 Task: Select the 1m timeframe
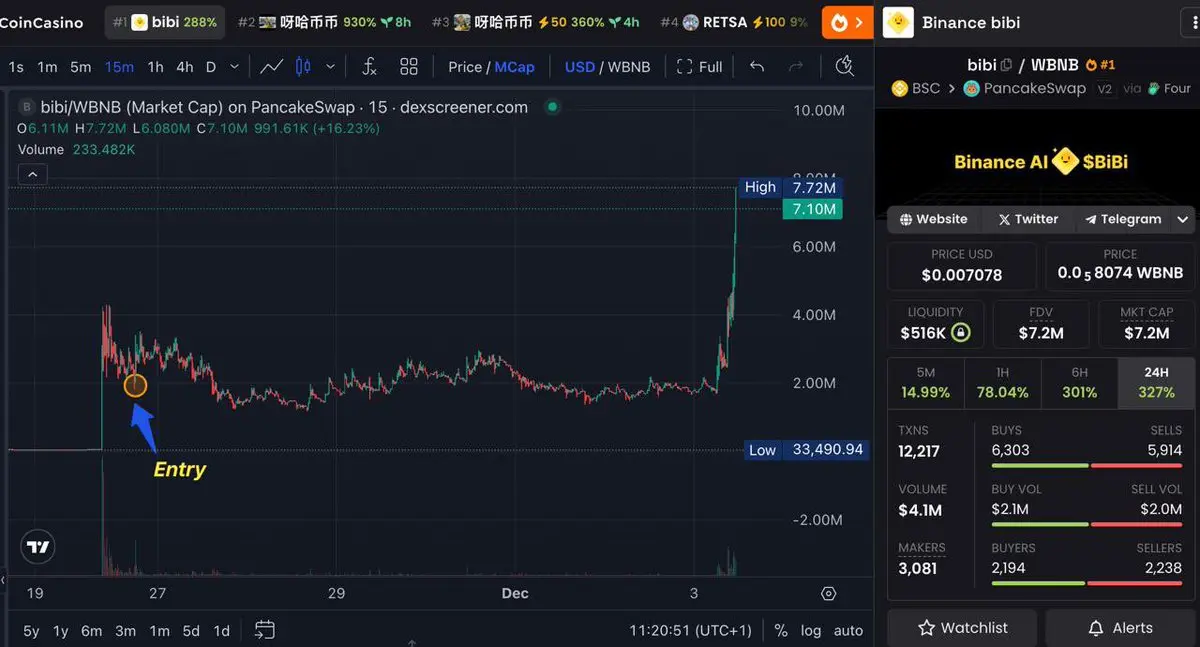[x=47, y=67]
